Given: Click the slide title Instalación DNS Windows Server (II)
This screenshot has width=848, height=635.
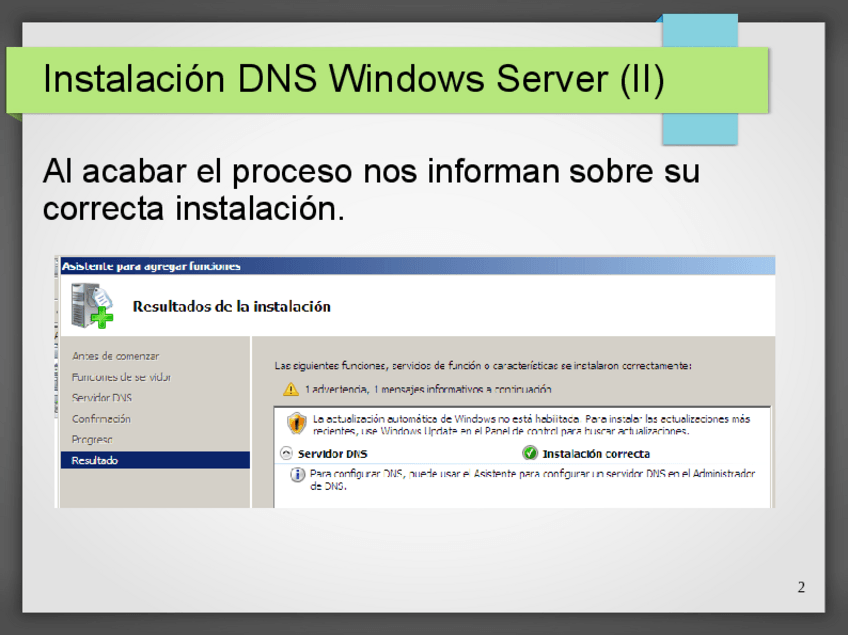Looking at the screenshot, I should 354,79.
